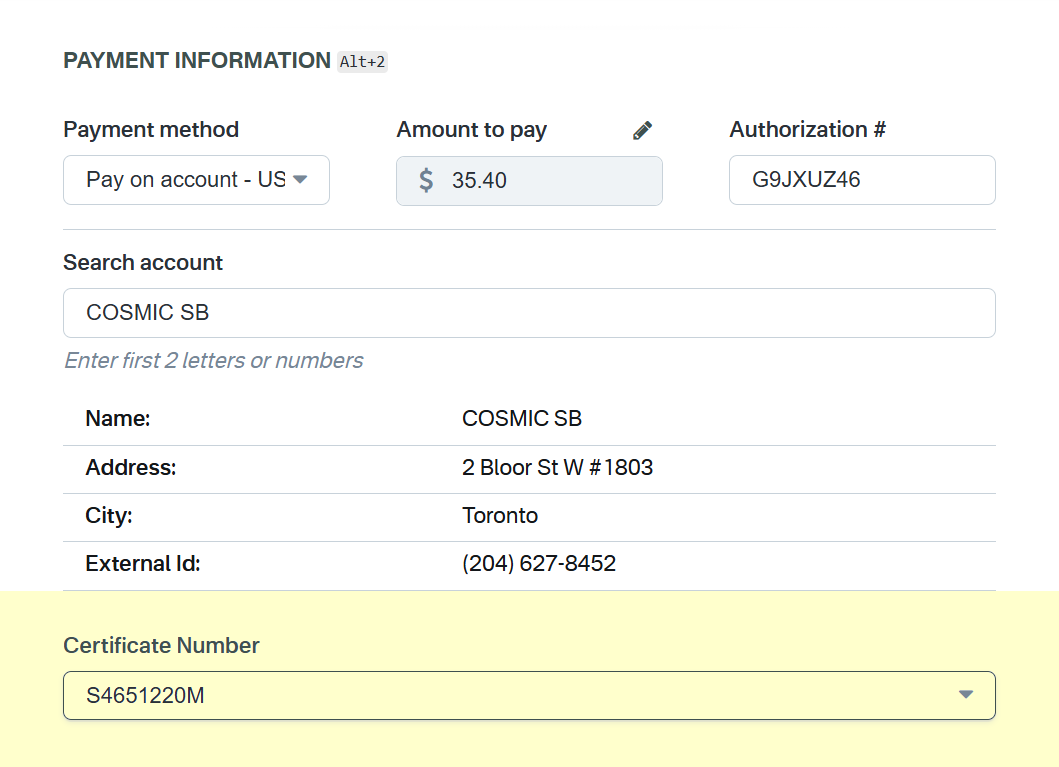Click the PAYMENT INFORMATION heading
This screenshot has width=1059, height=767.
click(197, 61)
